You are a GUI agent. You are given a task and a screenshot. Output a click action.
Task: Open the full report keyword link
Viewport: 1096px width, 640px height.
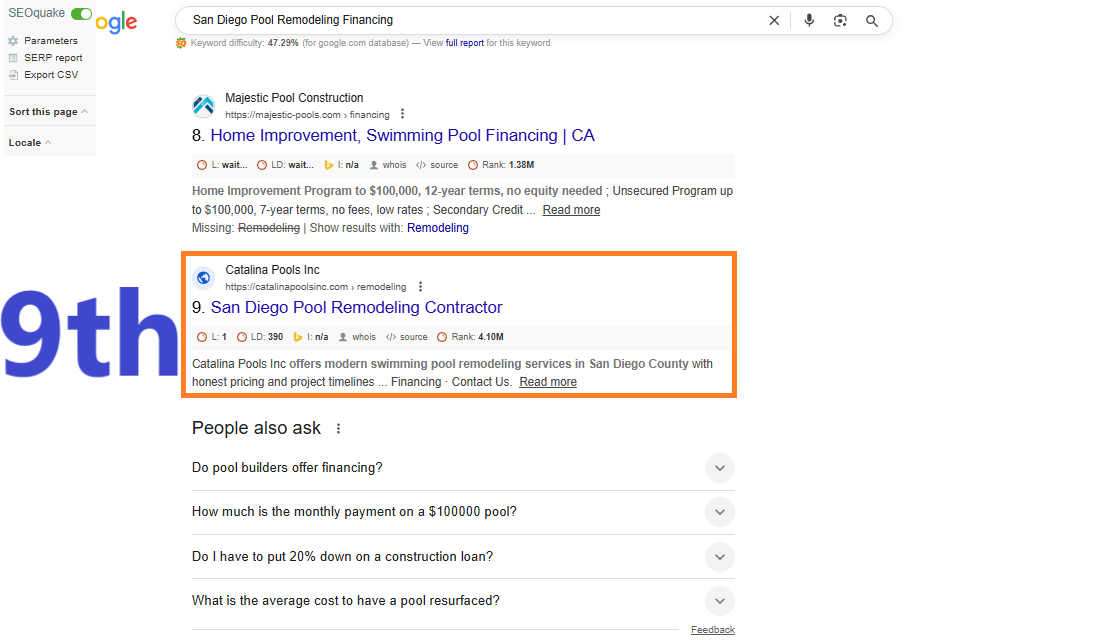pyautogui.click(x=465, y=43)
